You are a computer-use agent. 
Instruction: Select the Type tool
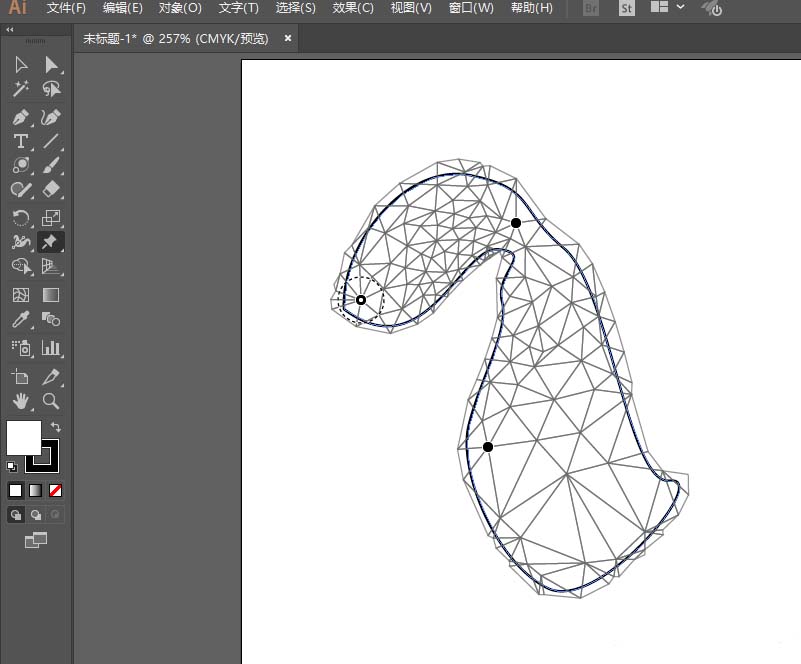click(20, 141)
